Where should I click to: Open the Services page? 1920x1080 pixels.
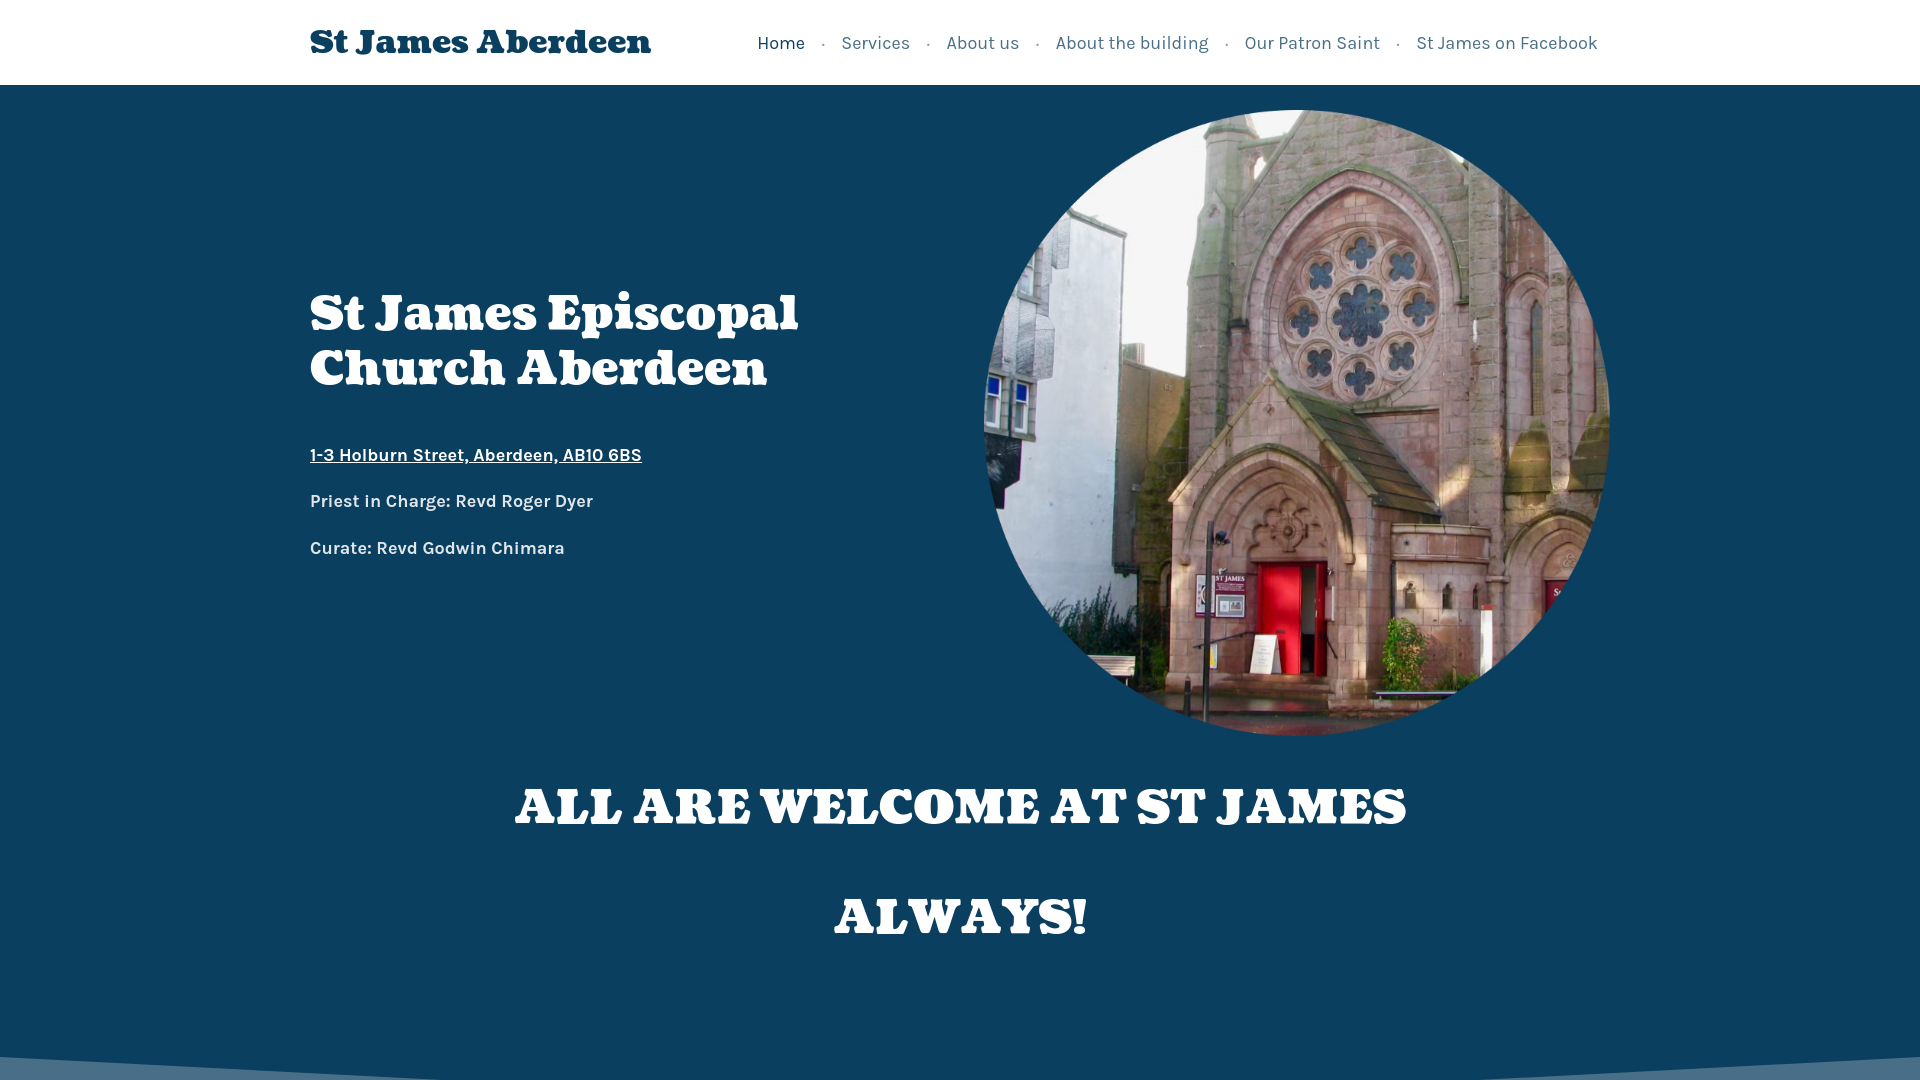coord(875,43)
